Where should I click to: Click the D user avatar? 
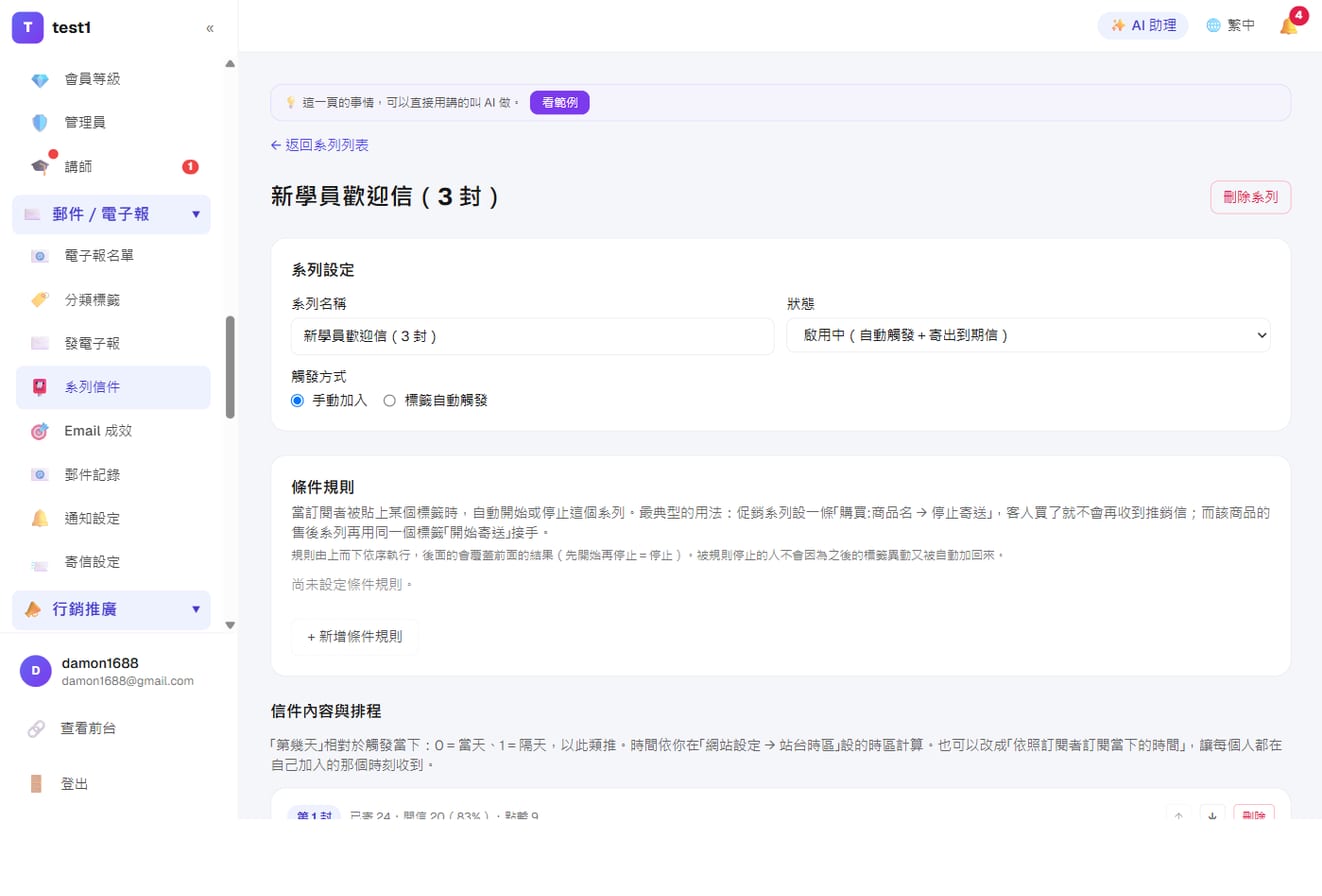coord(36,671)
